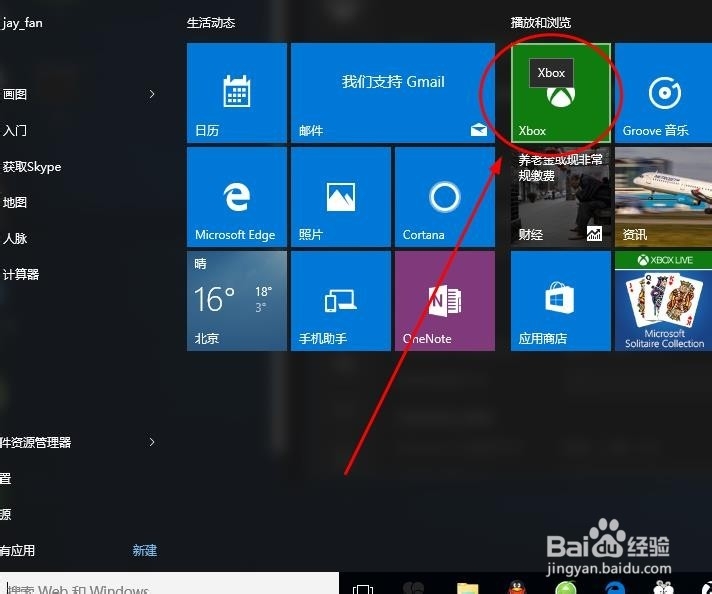Image resolution: width=712 pixels, height=594 pixels.
Task: Launch the purple OneNote tile
Action: click(445, 301)
